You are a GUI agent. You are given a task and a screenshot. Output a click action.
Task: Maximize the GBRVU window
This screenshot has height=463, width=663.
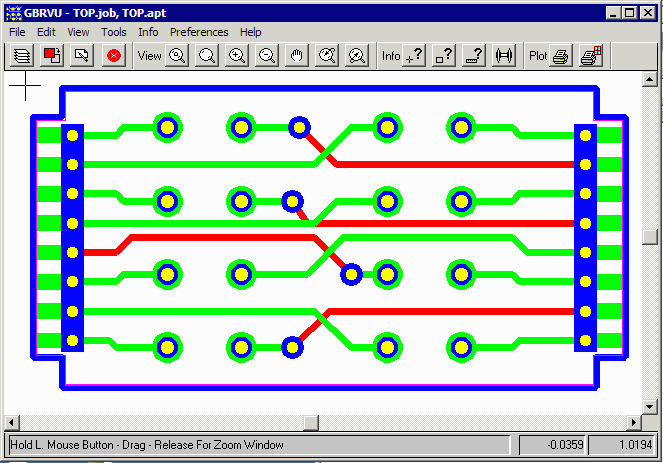click(x=629, y=13)
